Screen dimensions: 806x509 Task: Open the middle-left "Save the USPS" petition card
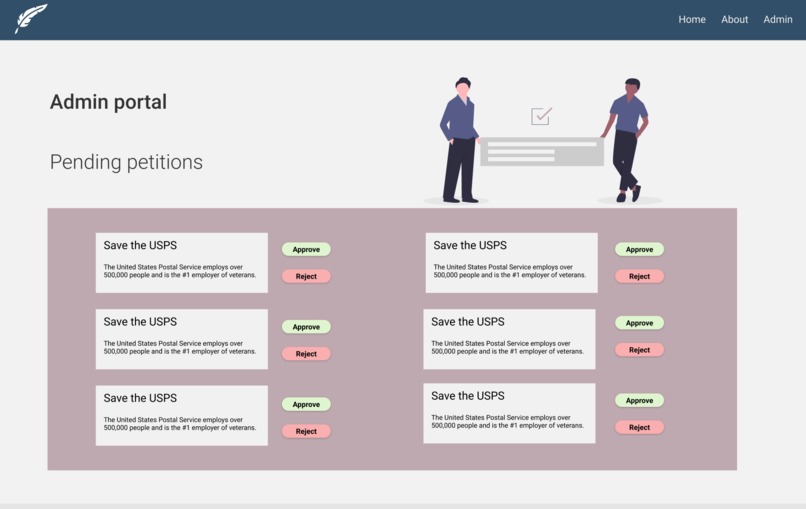click(181, 339)
